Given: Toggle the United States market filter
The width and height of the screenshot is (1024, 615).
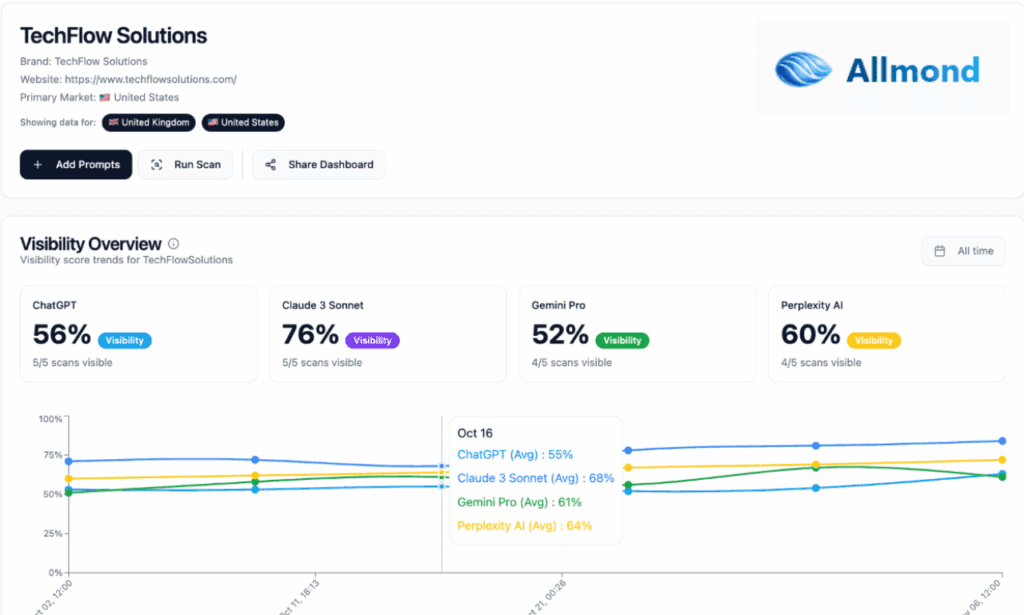Looking at the screenshot, I should [x=243, y=122].
